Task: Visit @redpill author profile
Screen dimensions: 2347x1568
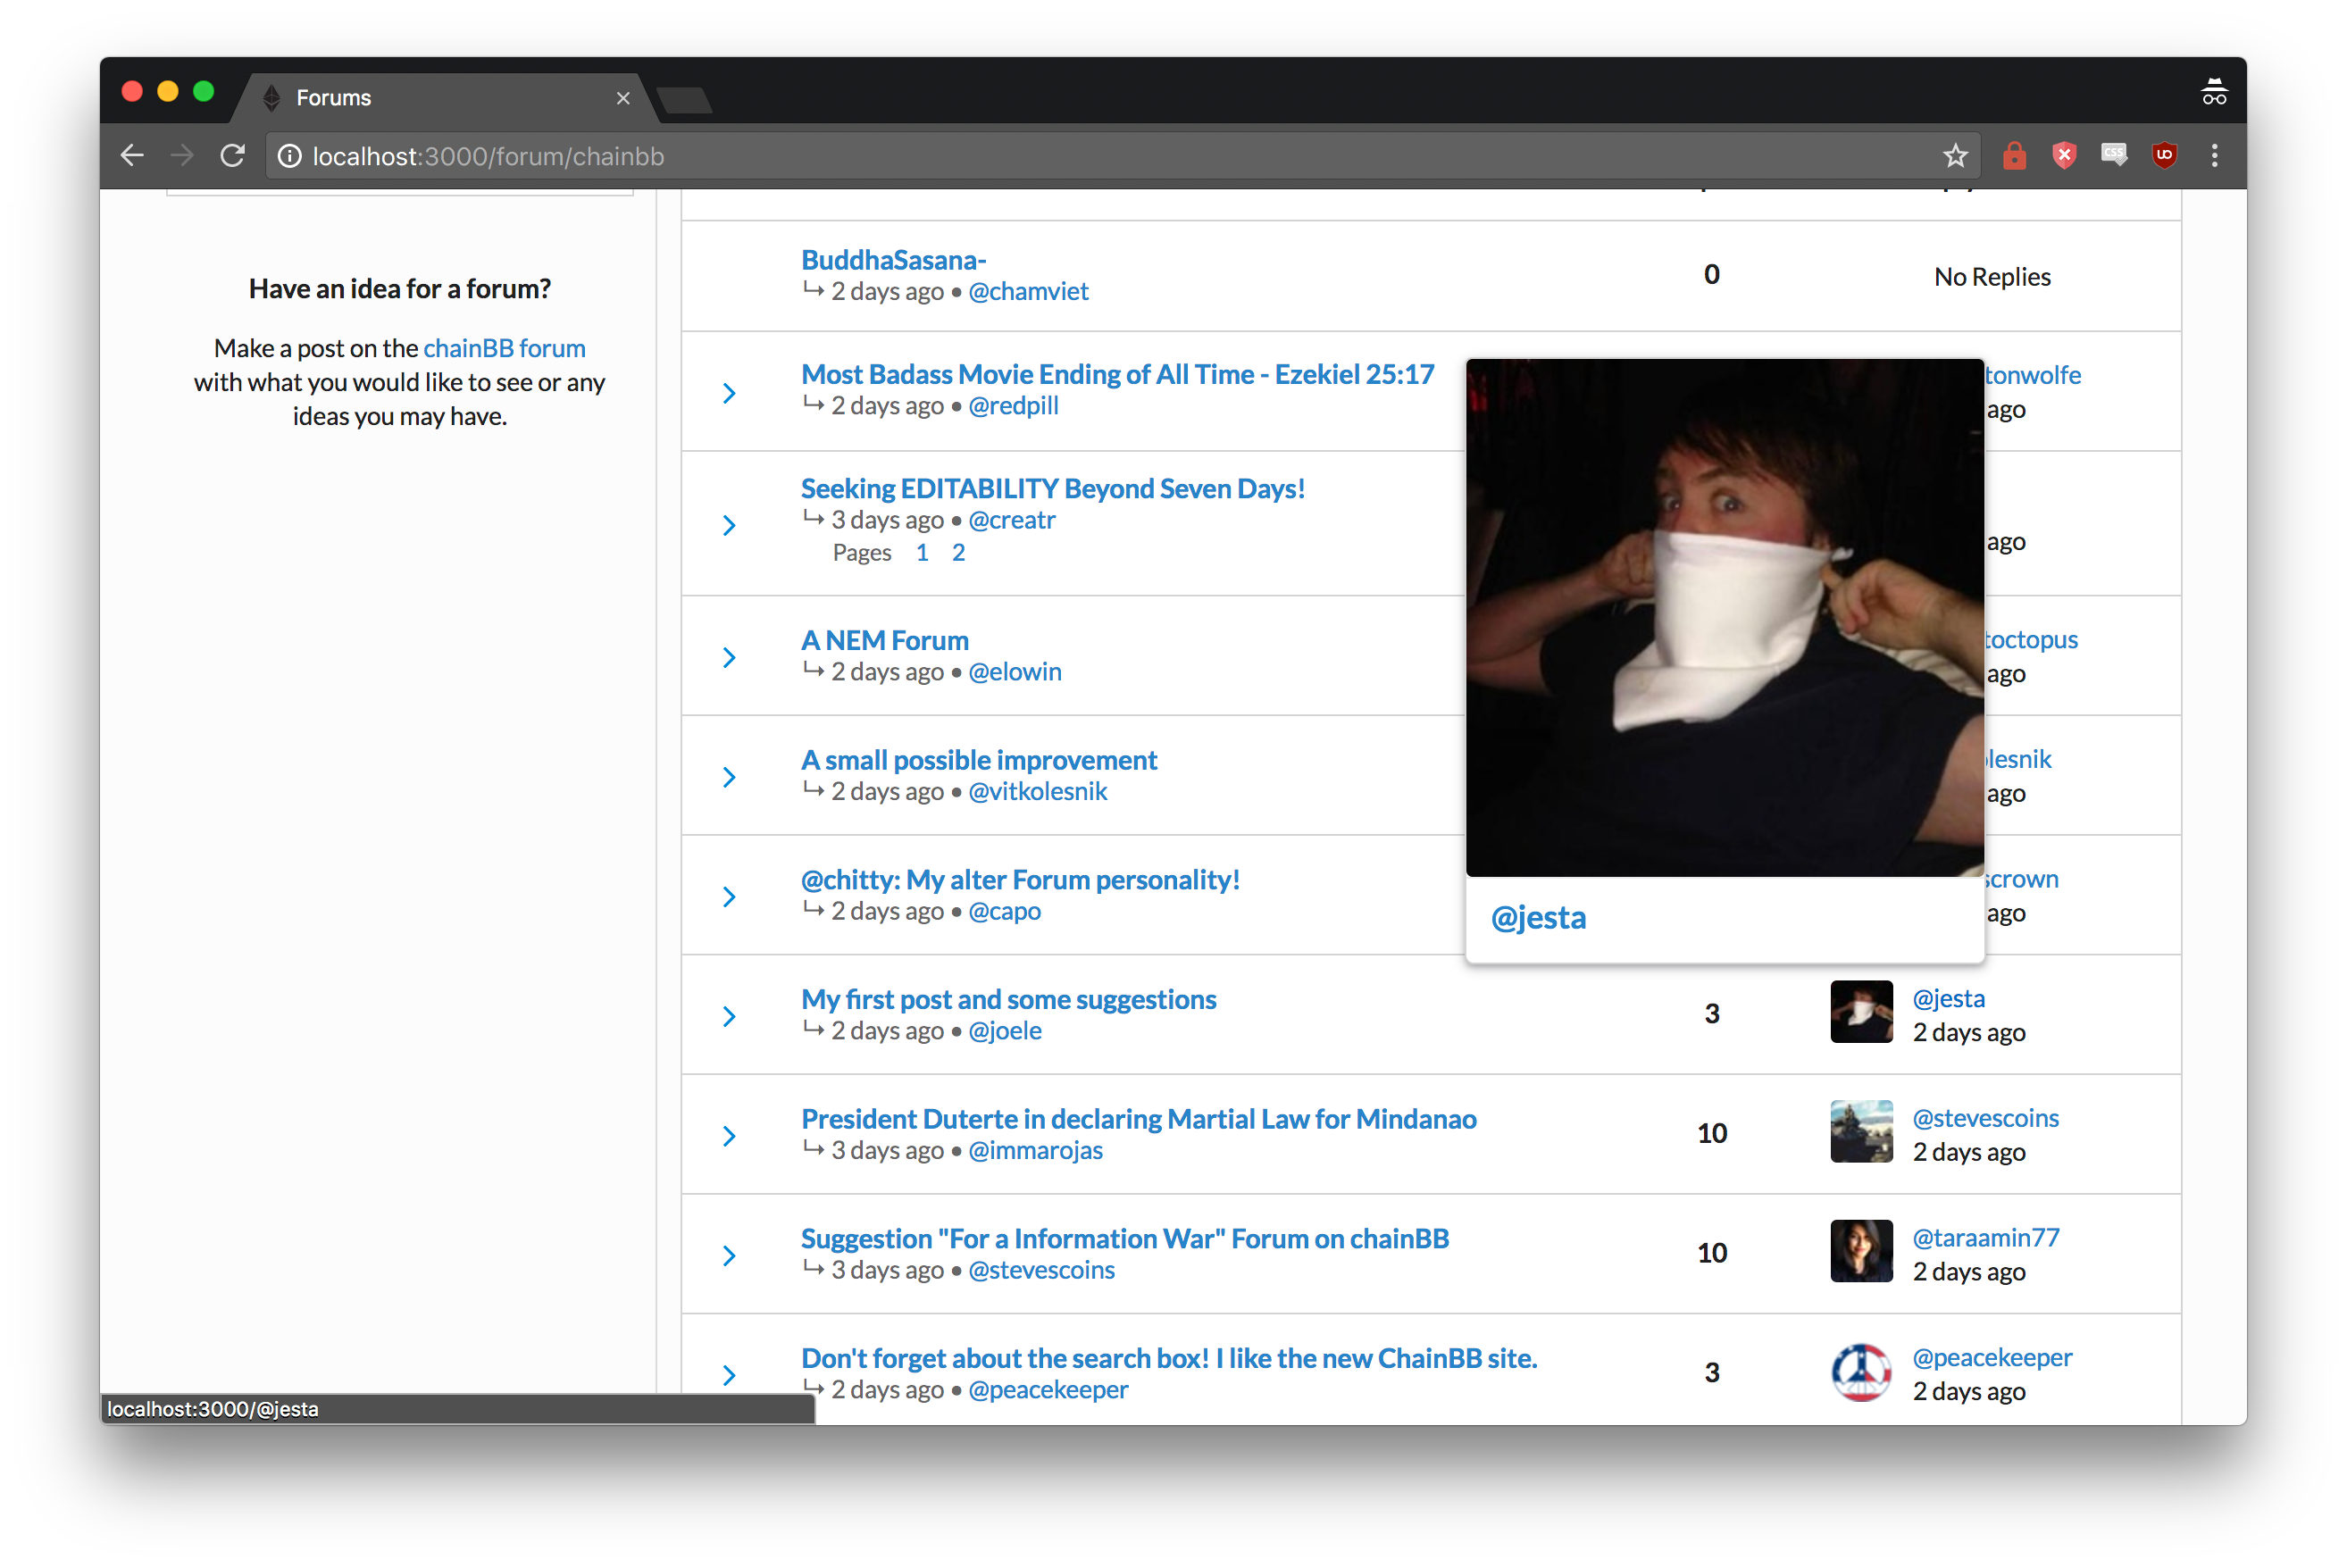Action: [1013, 405]
